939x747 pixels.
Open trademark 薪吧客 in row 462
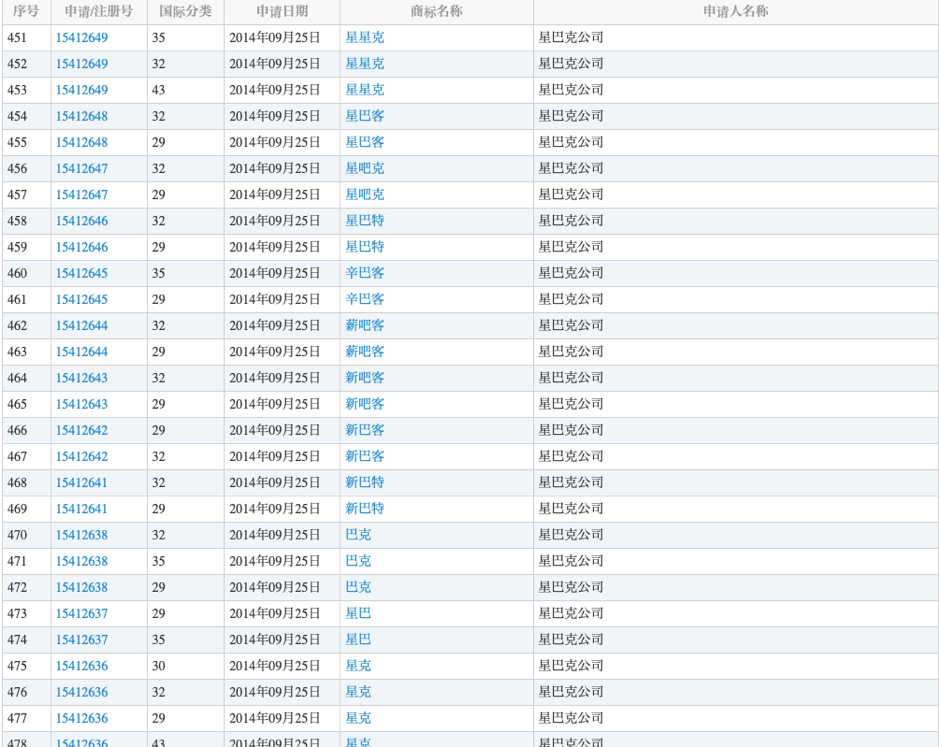(365, 326)
